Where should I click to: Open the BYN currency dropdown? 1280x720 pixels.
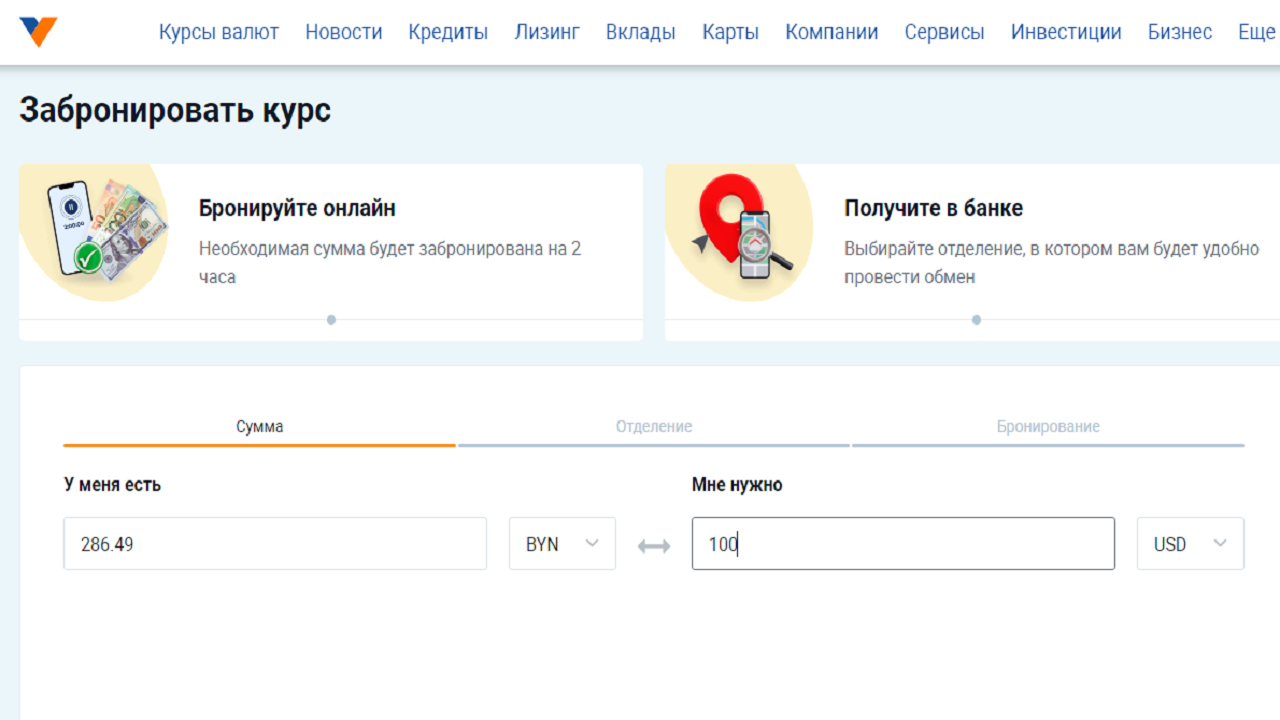tap(562, 544)
